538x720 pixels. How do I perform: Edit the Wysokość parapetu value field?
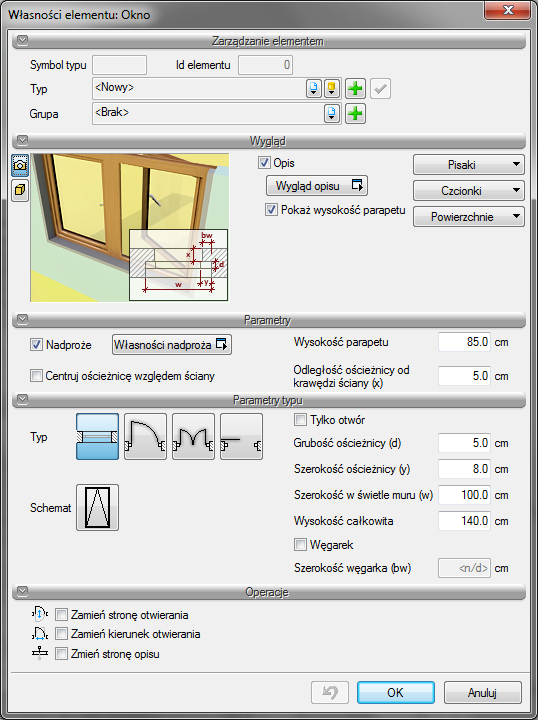(x=464, y=342)
